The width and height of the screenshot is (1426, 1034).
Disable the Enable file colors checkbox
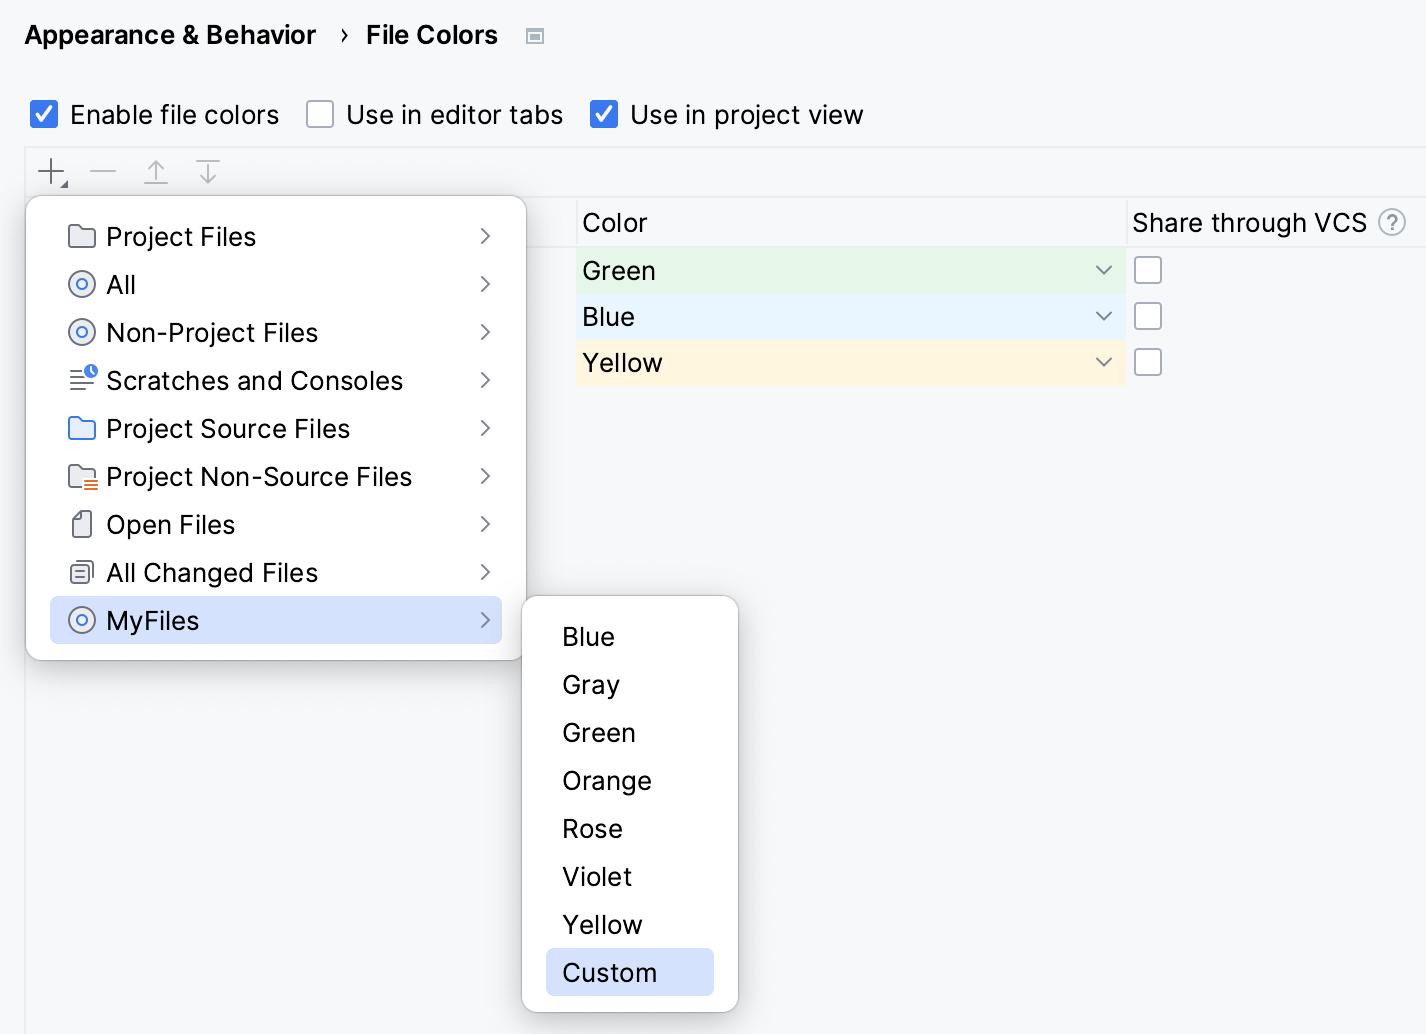click(44, 115)
